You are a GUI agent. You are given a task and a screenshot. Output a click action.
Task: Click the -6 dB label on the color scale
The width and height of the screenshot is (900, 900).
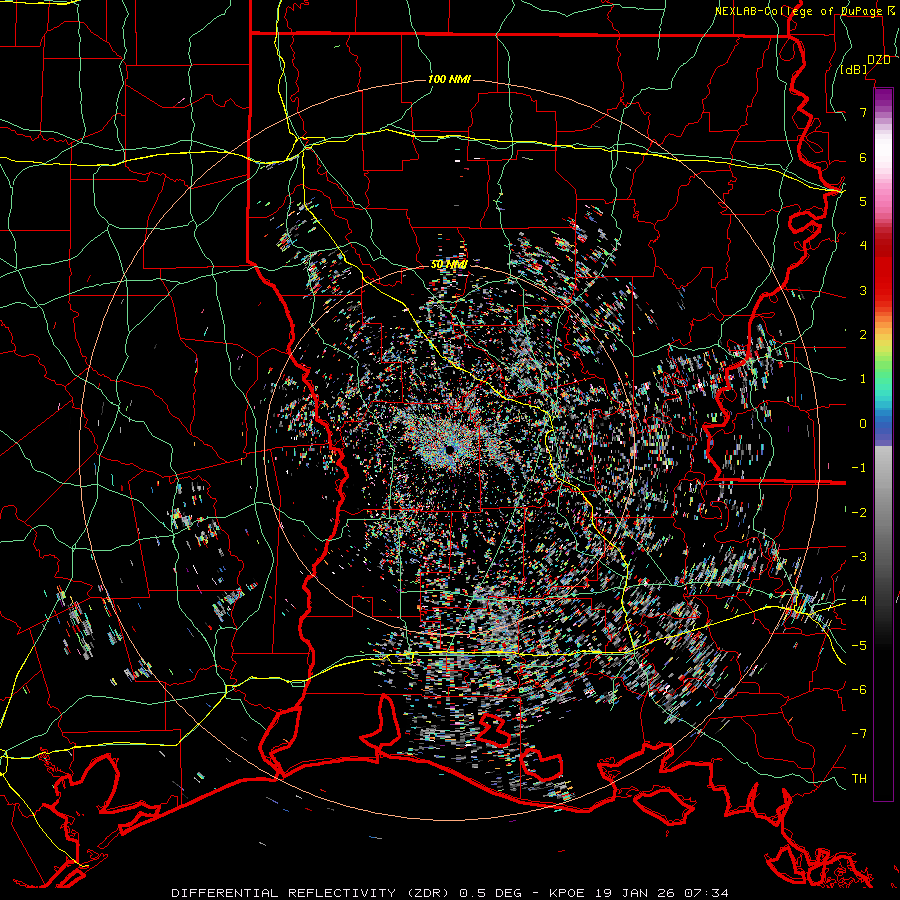(x=859, y=690)
